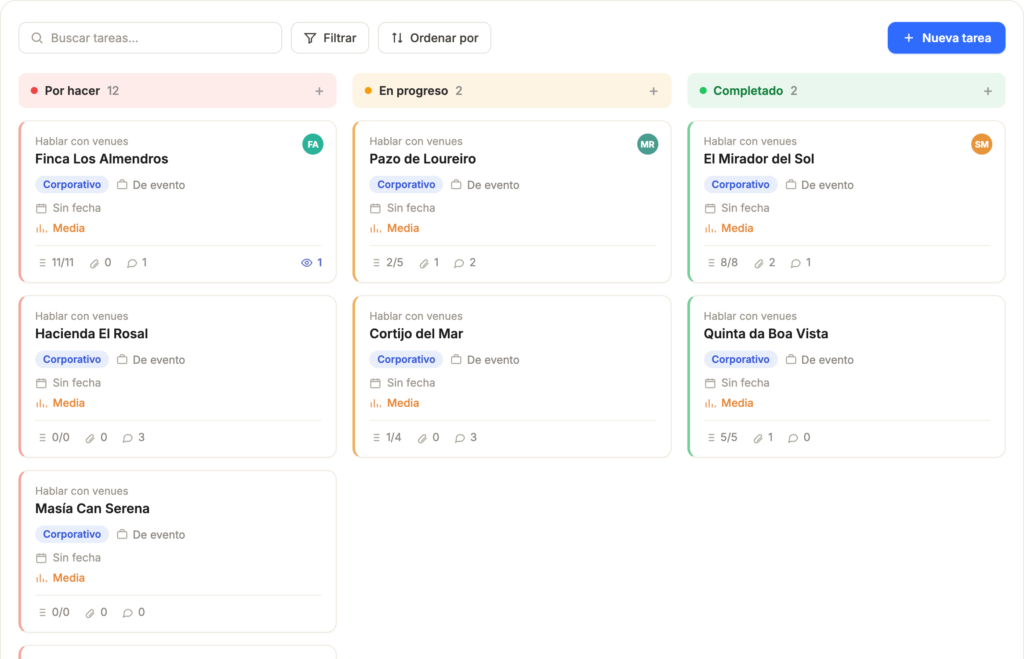Click De evento label on Hacienda El Rosal
Viewport: 1024px width, 659px height.
pos(151,360)
